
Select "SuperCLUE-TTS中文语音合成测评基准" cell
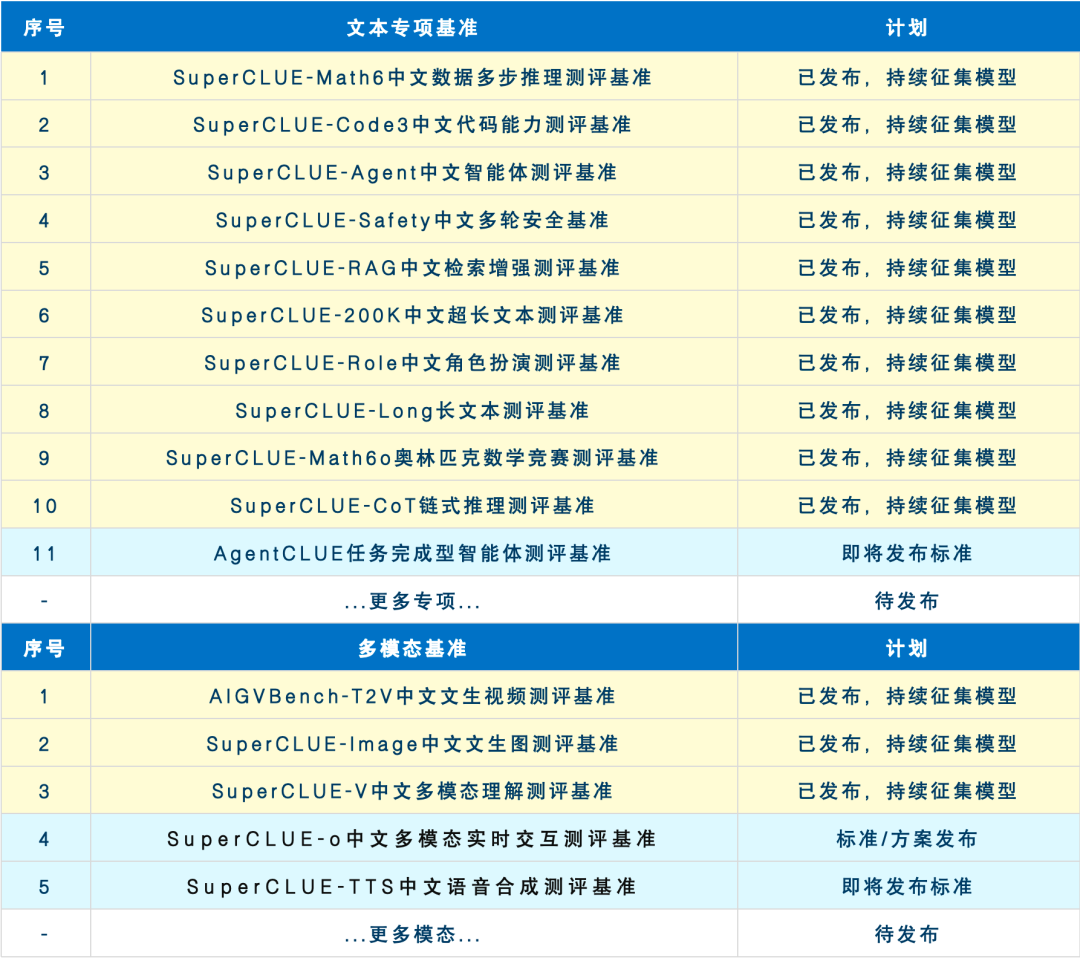(x=413, y=886)
